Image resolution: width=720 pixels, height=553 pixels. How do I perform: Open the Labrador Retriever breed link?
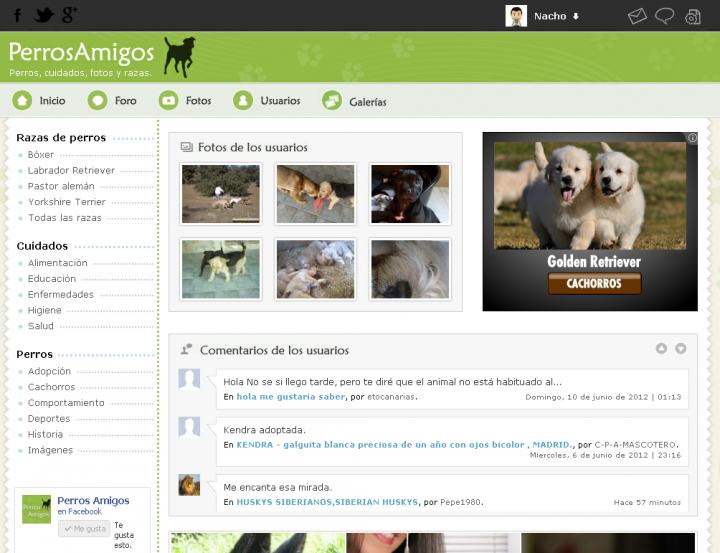click(x=71, y=171)
